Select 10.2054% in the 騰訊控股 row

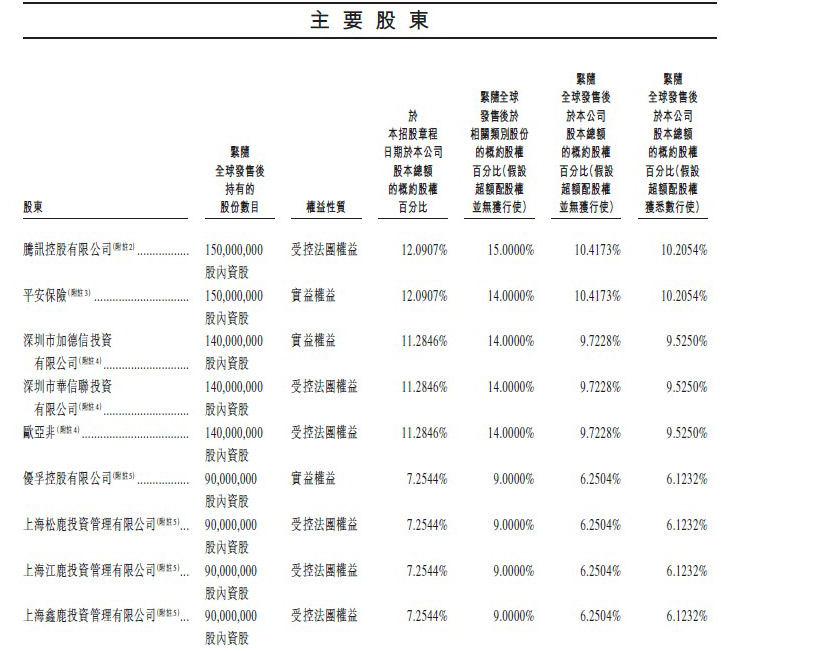click(x=684, y=250)
